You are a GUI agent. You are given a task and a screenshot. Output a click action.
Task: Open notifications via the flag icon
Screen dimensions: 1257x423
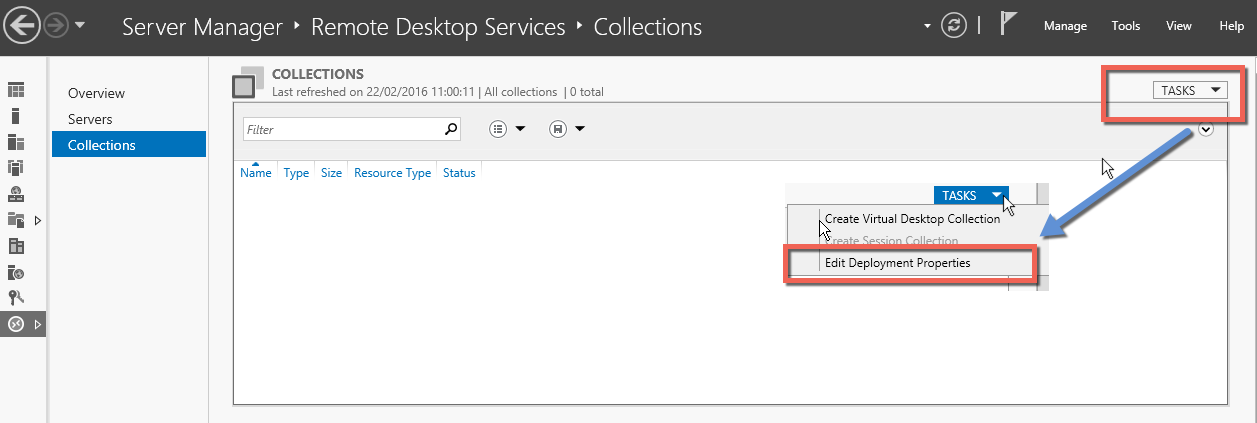pyautogui.click(x=1009, y=25)
